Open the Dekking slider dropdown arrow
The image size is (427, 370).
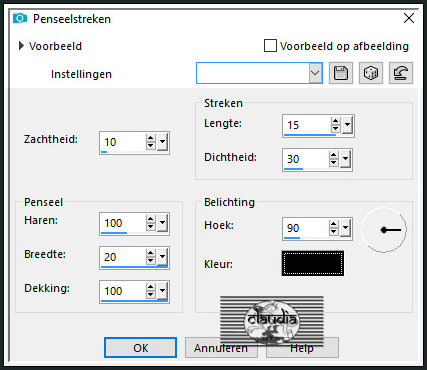point(162,291)
